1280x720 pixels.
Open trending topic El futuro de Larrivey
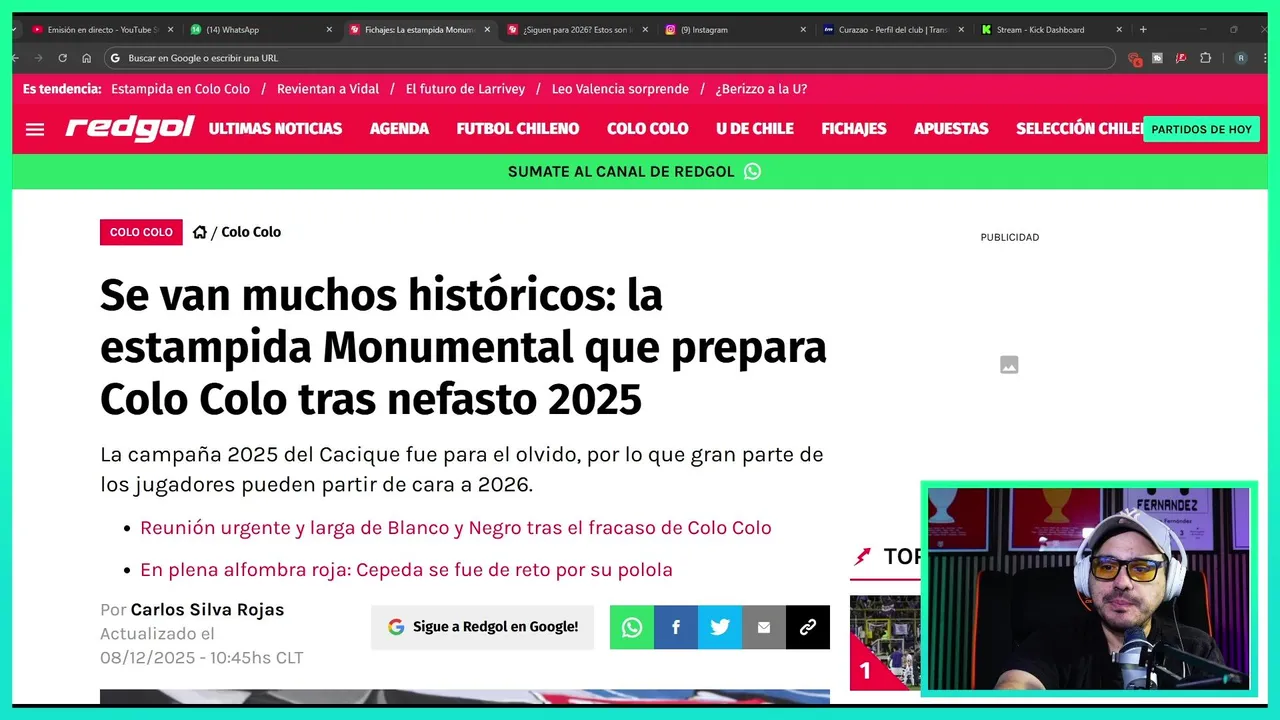pos(465,89)
